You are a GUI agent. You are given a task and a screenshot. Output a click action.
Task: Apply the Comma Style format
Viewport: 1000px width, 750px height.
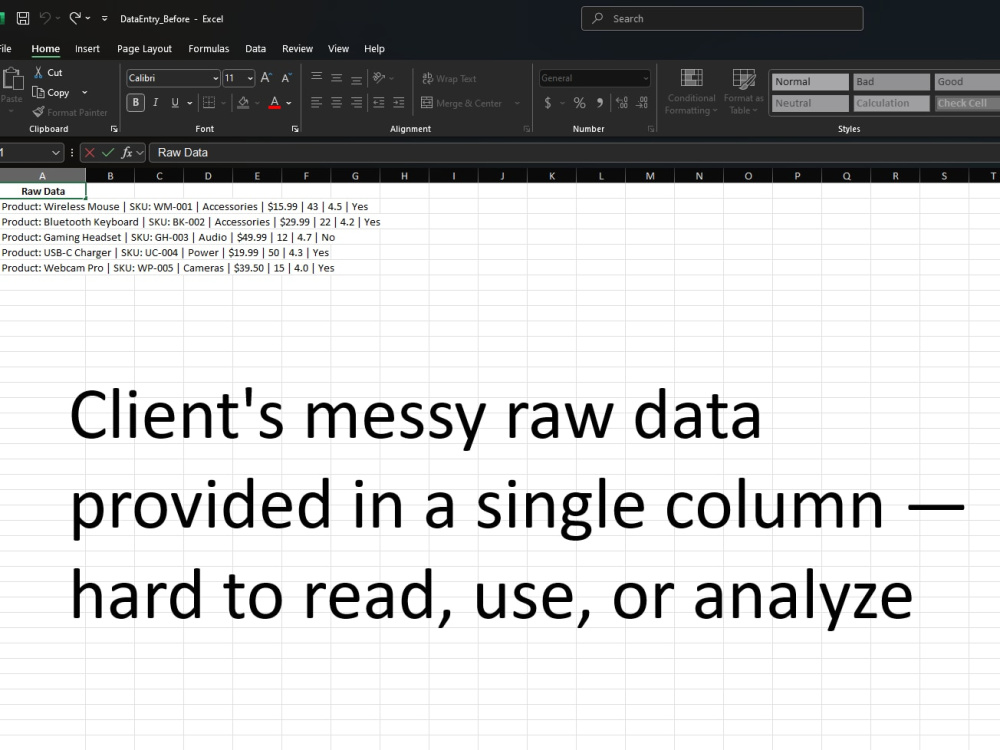(x=599, y=103)
